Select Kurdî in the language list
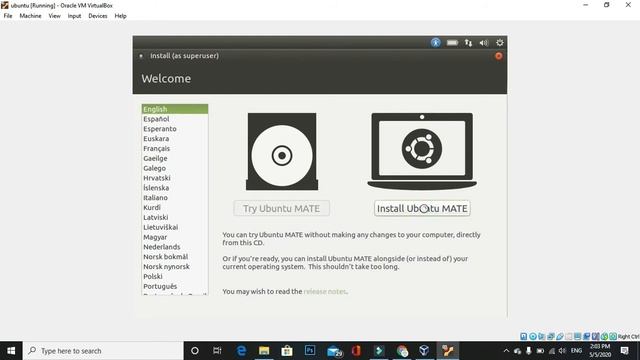Viewport: 640px width, 360px height. (x=175, y=207)
